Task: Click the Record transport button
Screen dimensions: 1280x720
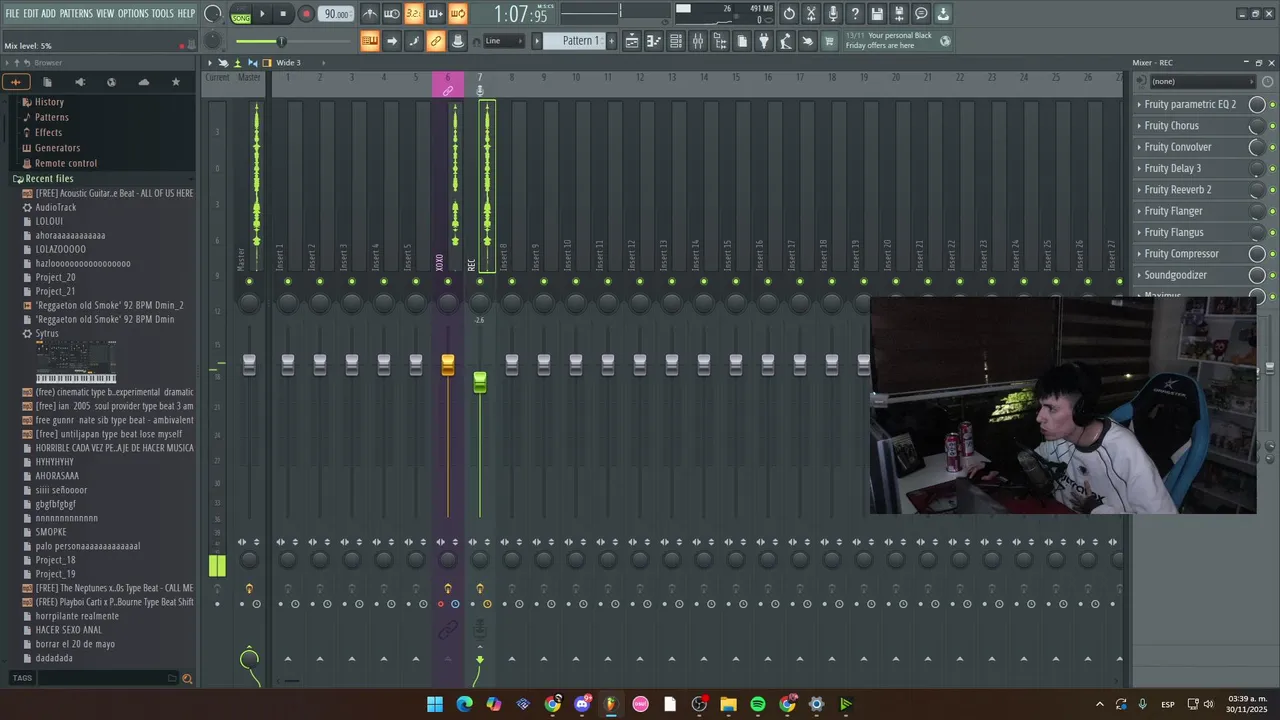Action: coord(306,14)
